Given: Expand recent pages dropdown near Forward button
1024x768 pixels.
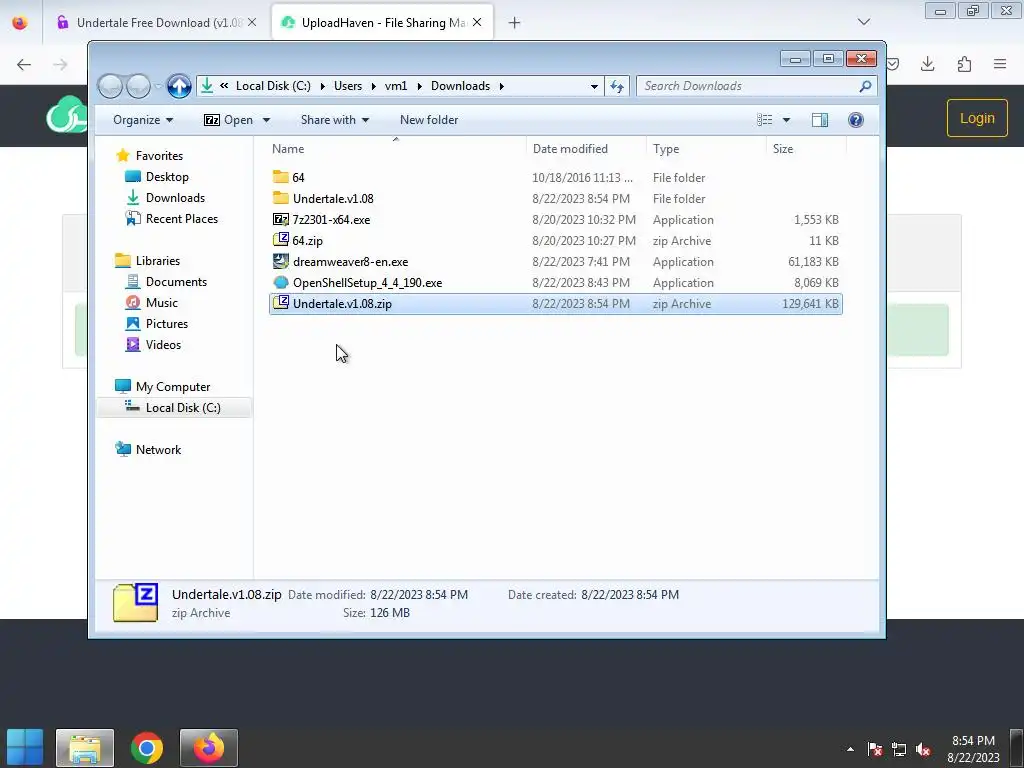Looking at the screenshot, I should 158,86.
